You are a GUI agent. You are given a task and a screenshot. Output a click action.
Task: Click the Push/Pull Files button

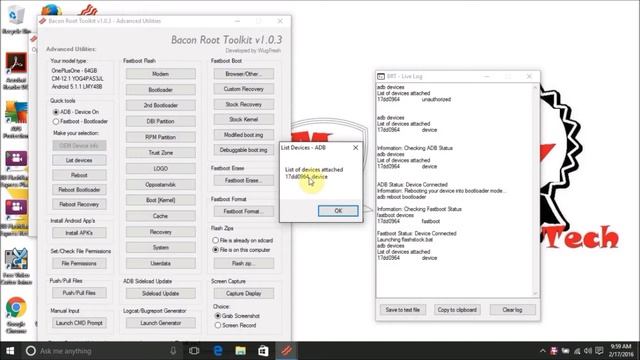click(79, 293)
